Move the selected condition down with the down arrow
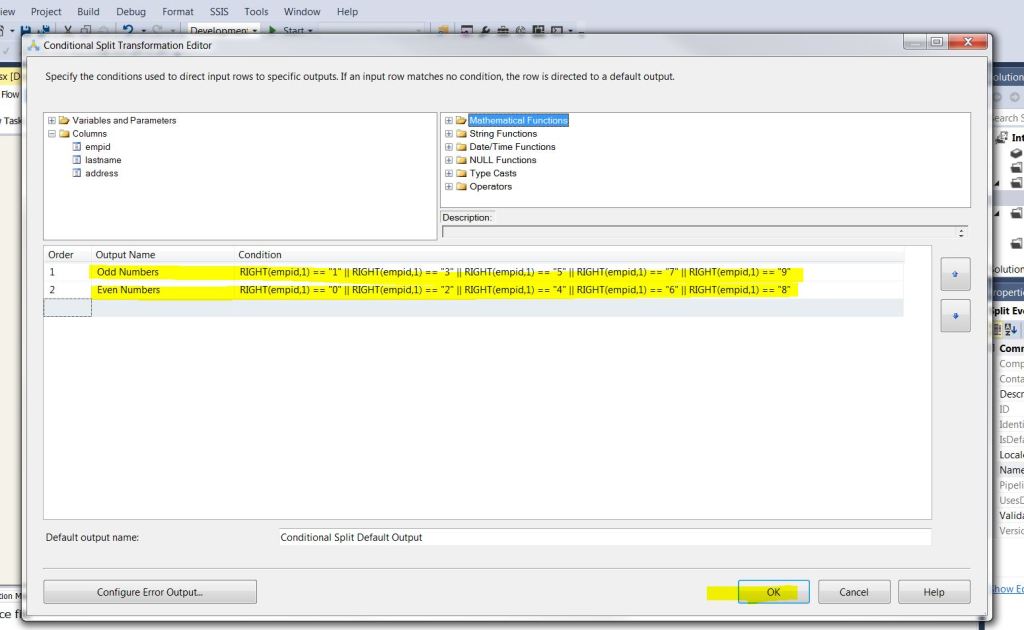1024x630 pixels. click(955, 316)
